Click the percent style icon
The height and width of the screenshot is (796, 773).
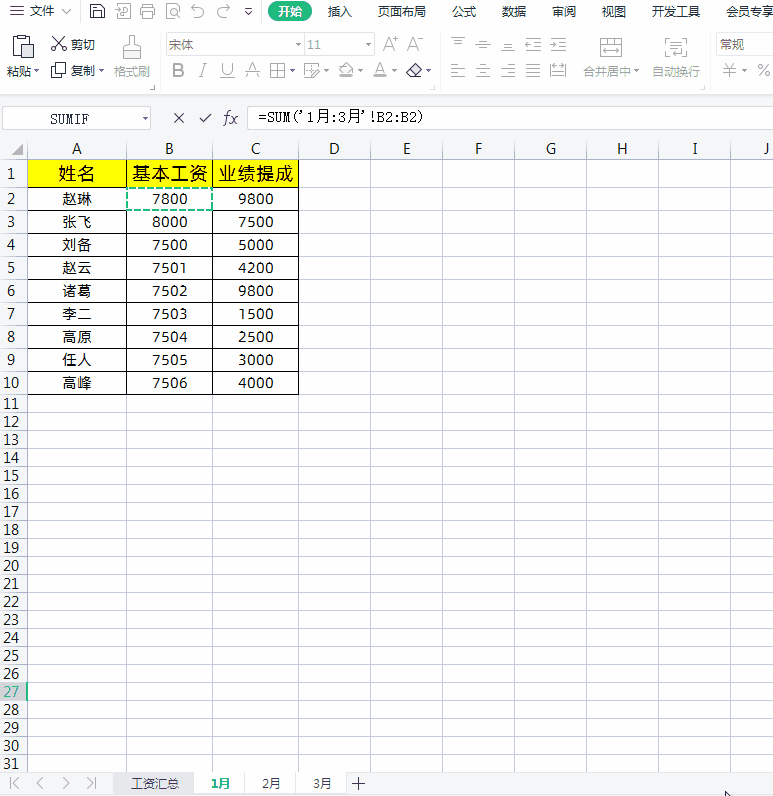[x=763, y=70]
